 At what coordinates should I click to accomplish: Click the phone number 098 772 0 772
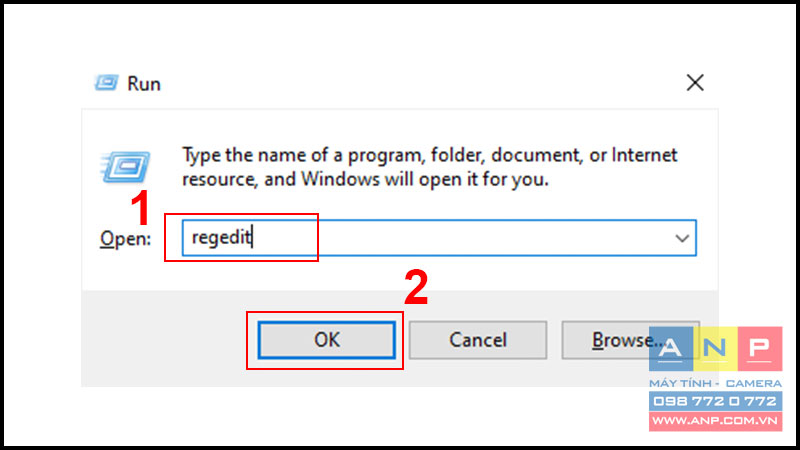[715, 402]
